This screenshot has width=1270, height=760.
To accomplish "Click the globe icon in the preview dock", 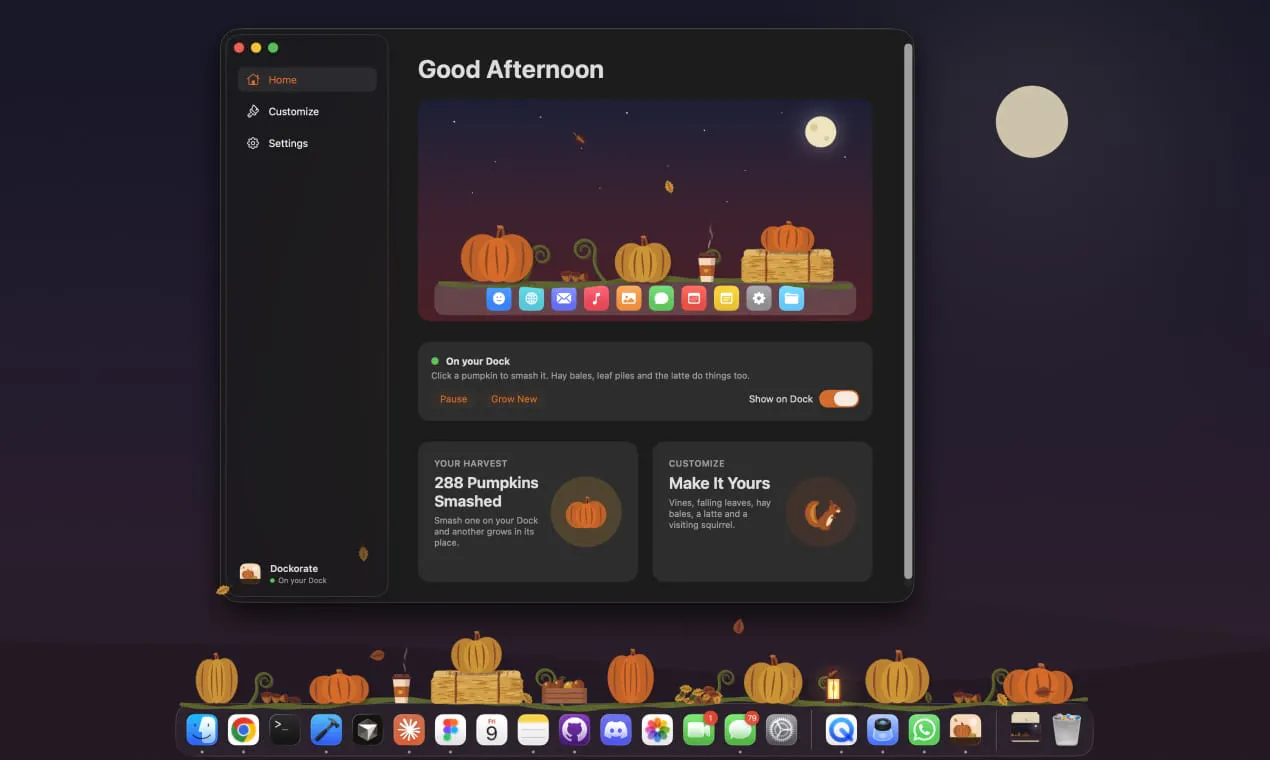I will pos(532,298).
